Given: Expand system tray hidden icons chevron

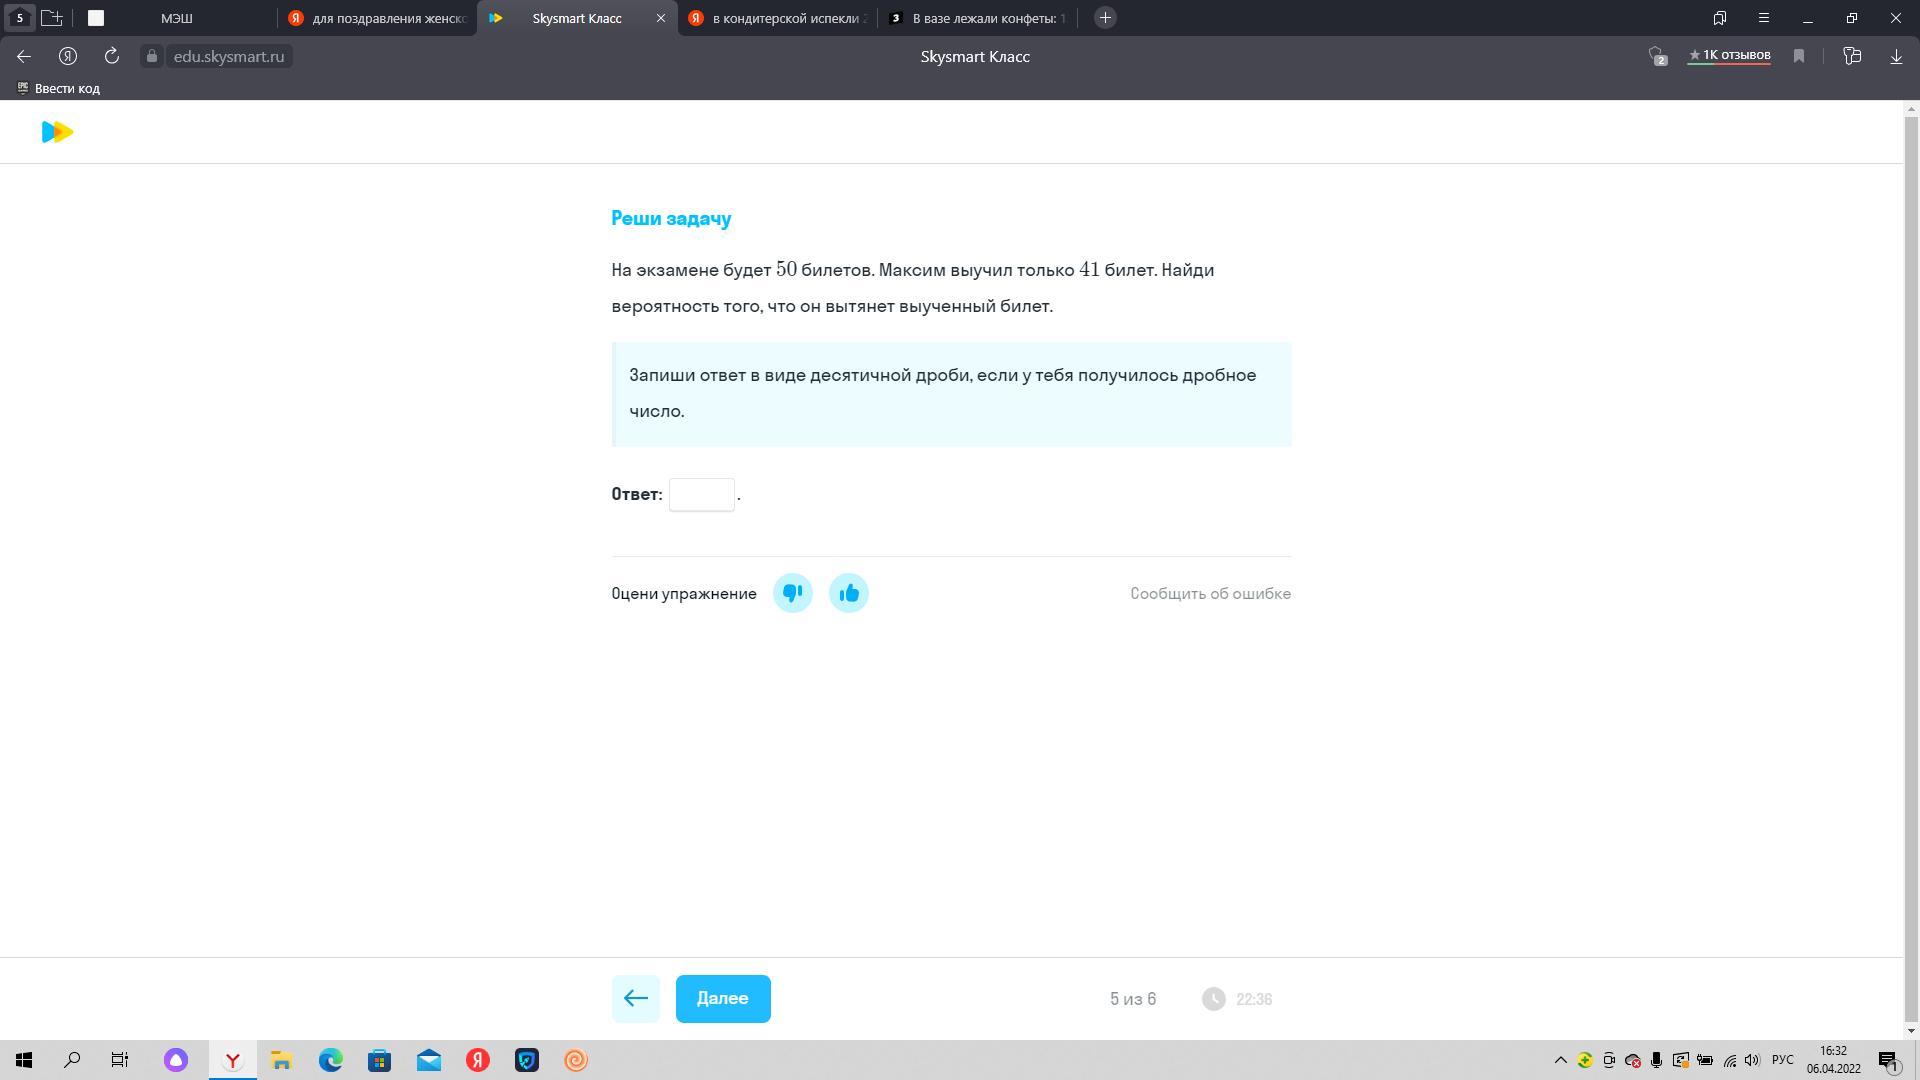Looking at the screenshot, I should (1559, 1060).
